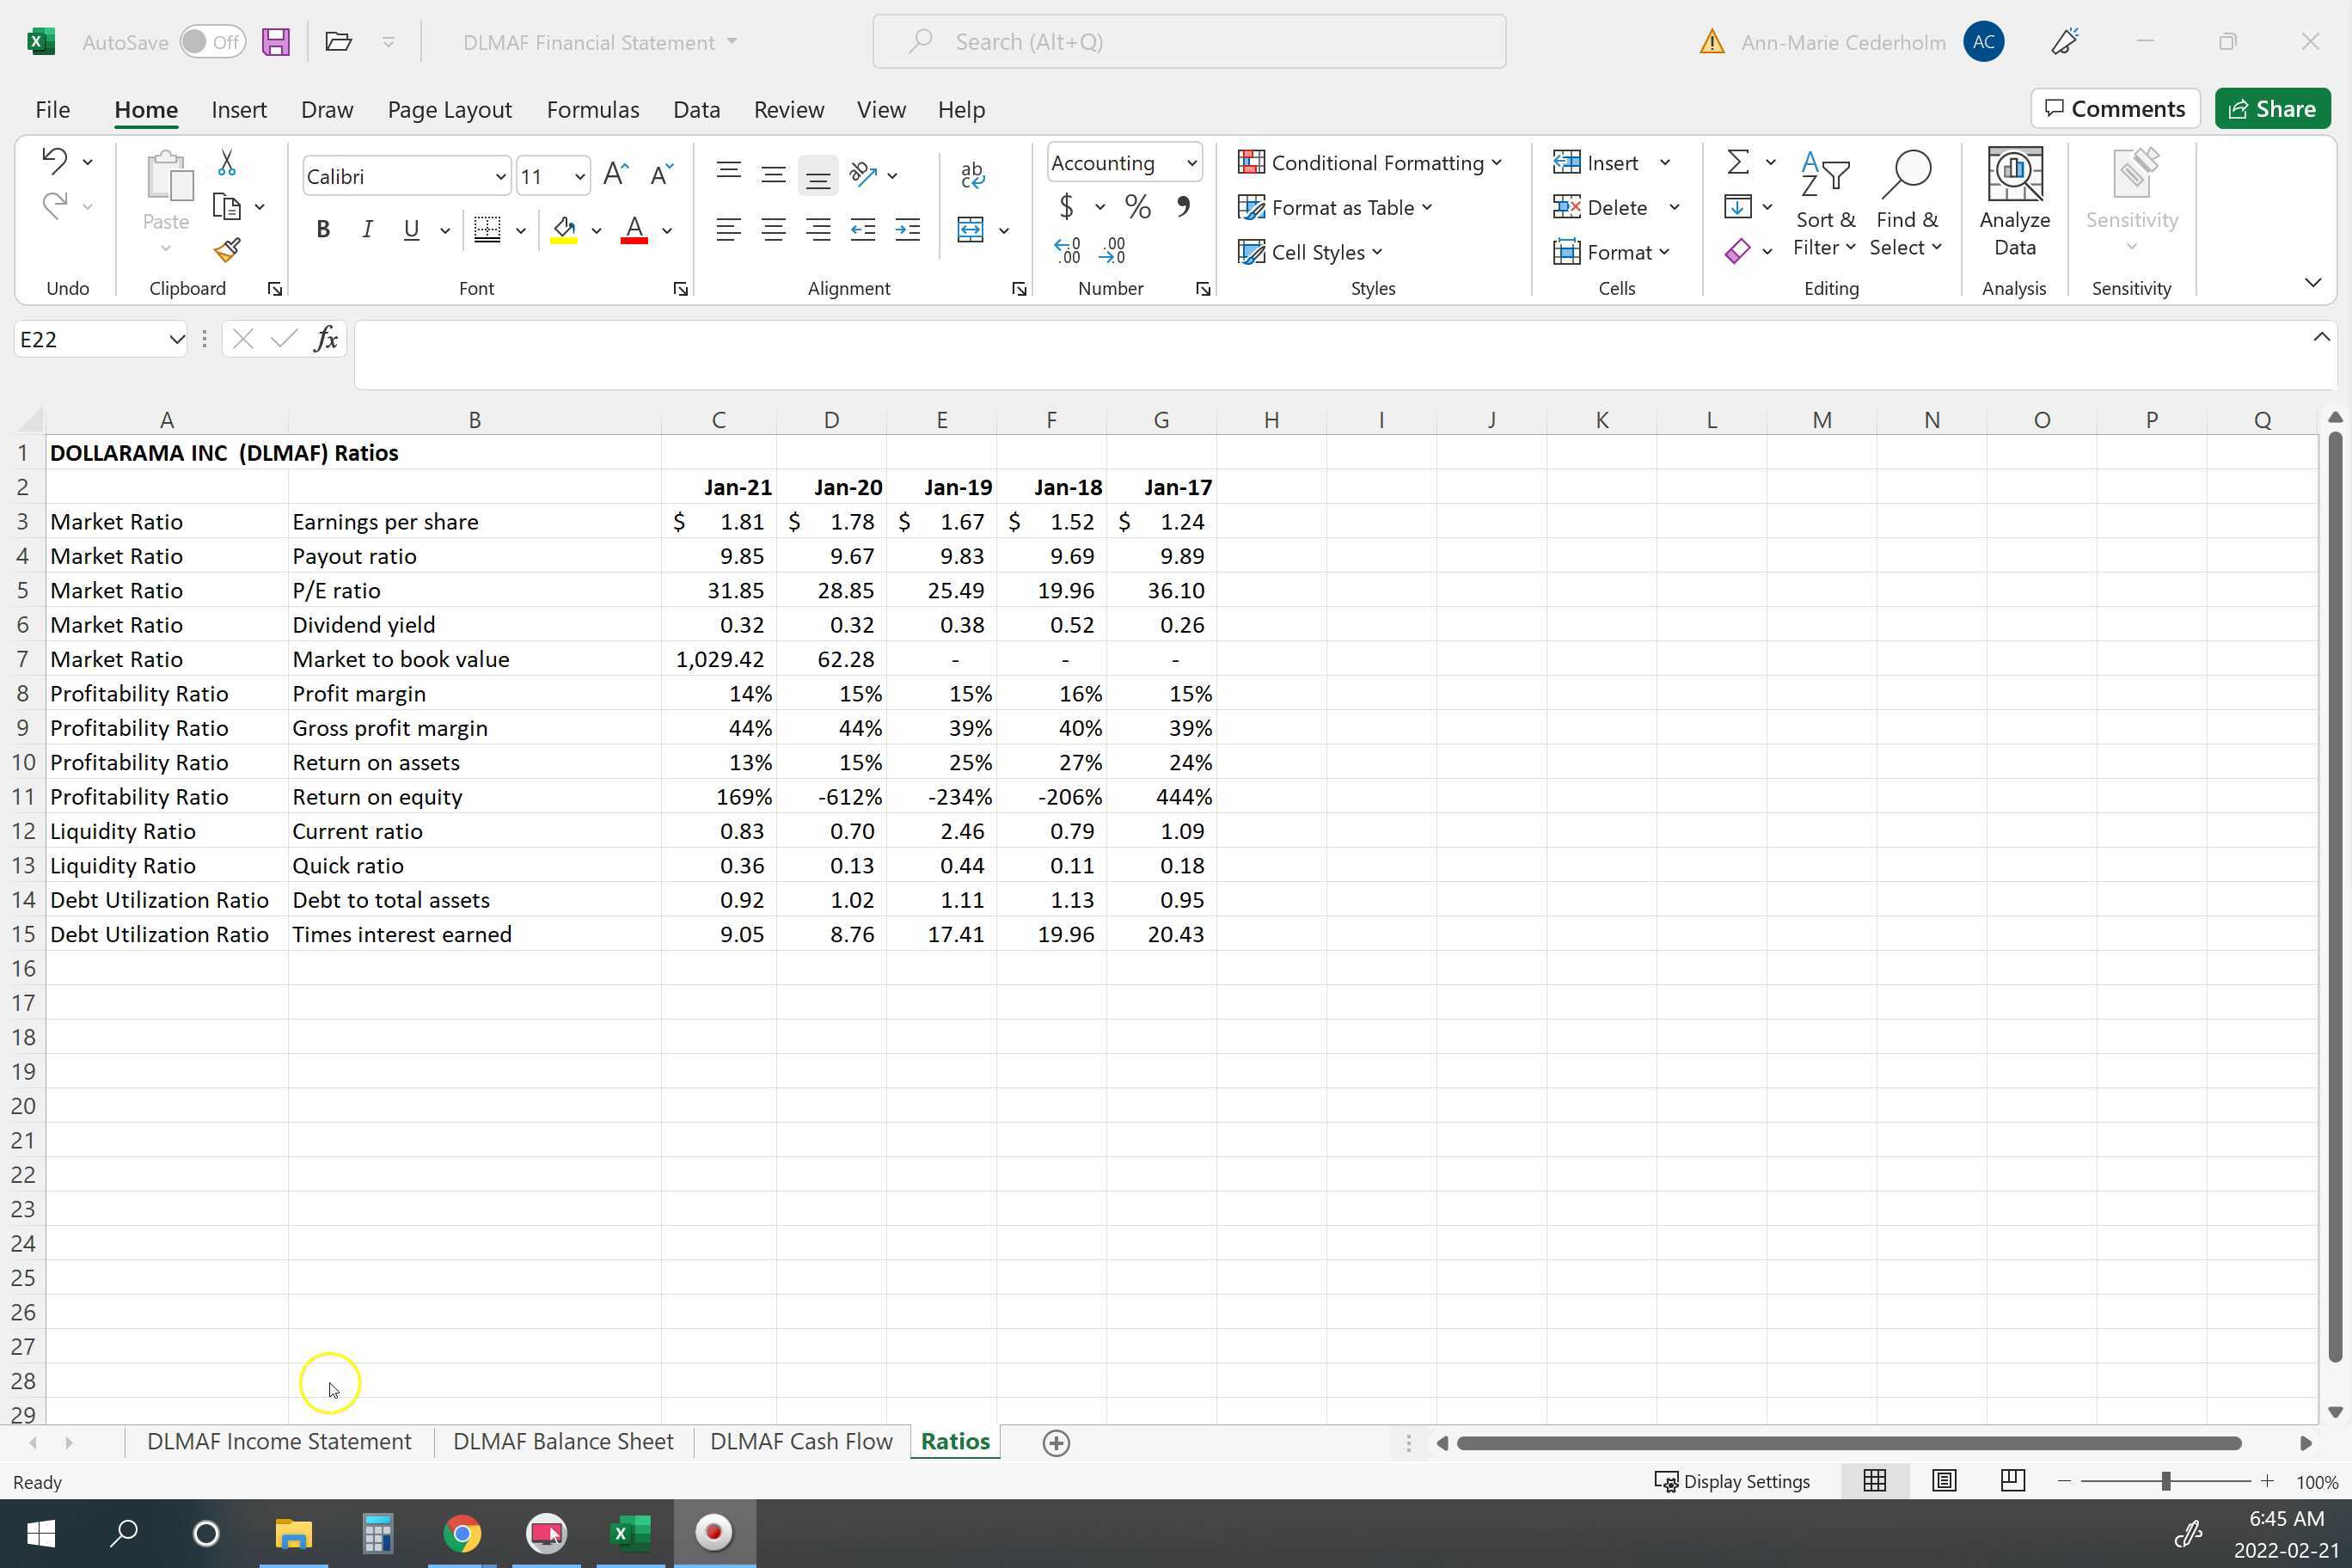The height and width of the screenshot is (1568, 2352).
Task: Open the Number Format dropdown
Action: coord(1191,163)
